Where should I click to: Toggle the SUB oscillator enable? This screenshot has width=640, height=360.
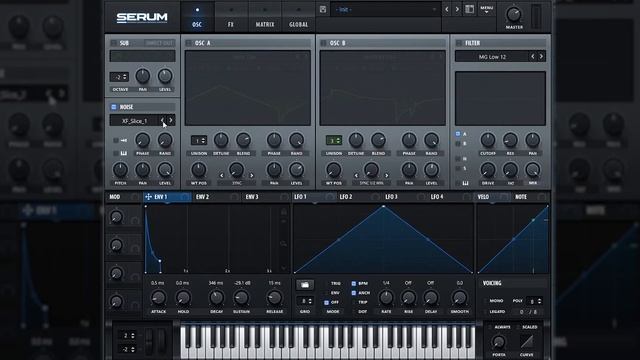click(x=114, y=43)
